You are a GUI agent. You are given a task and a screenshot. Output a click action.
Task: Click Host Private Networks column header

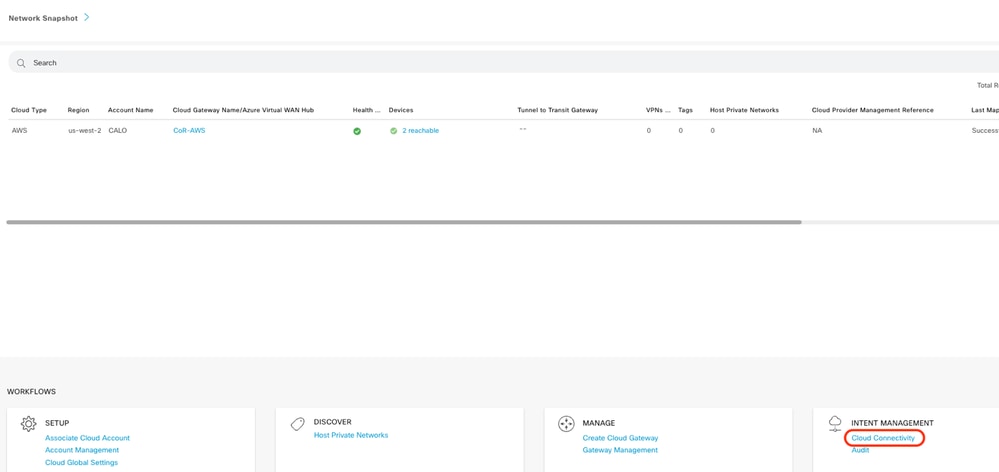click(744, 110)
